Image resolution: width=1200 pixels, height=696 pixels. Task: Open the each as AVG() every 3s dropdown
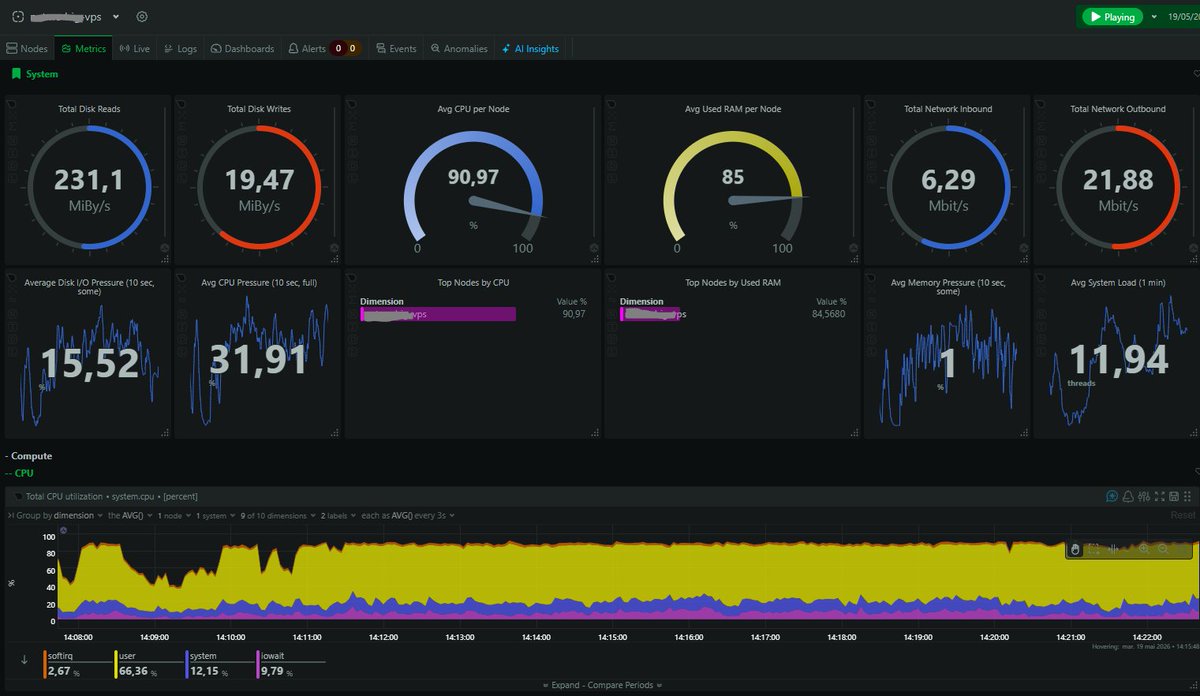tap(408, 516)
